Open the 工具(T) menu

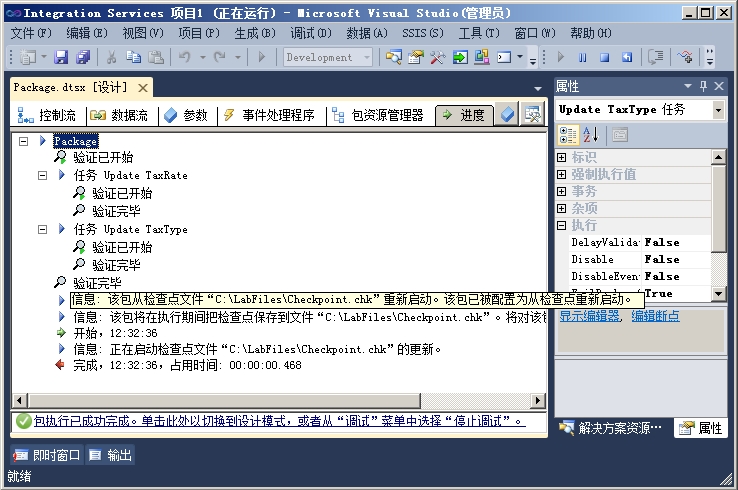click(479, 33)
